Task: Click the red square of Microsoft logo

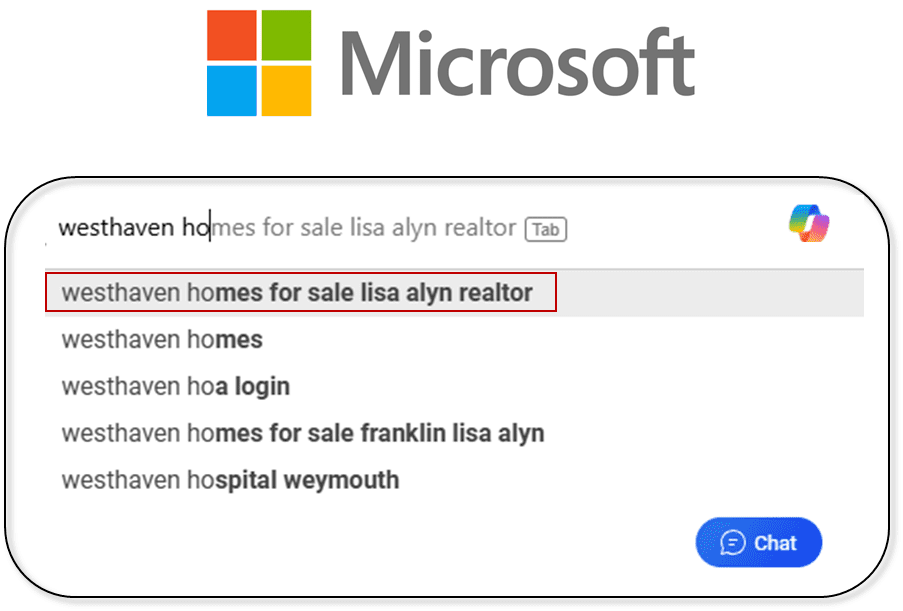Action: tap(232, 35)
